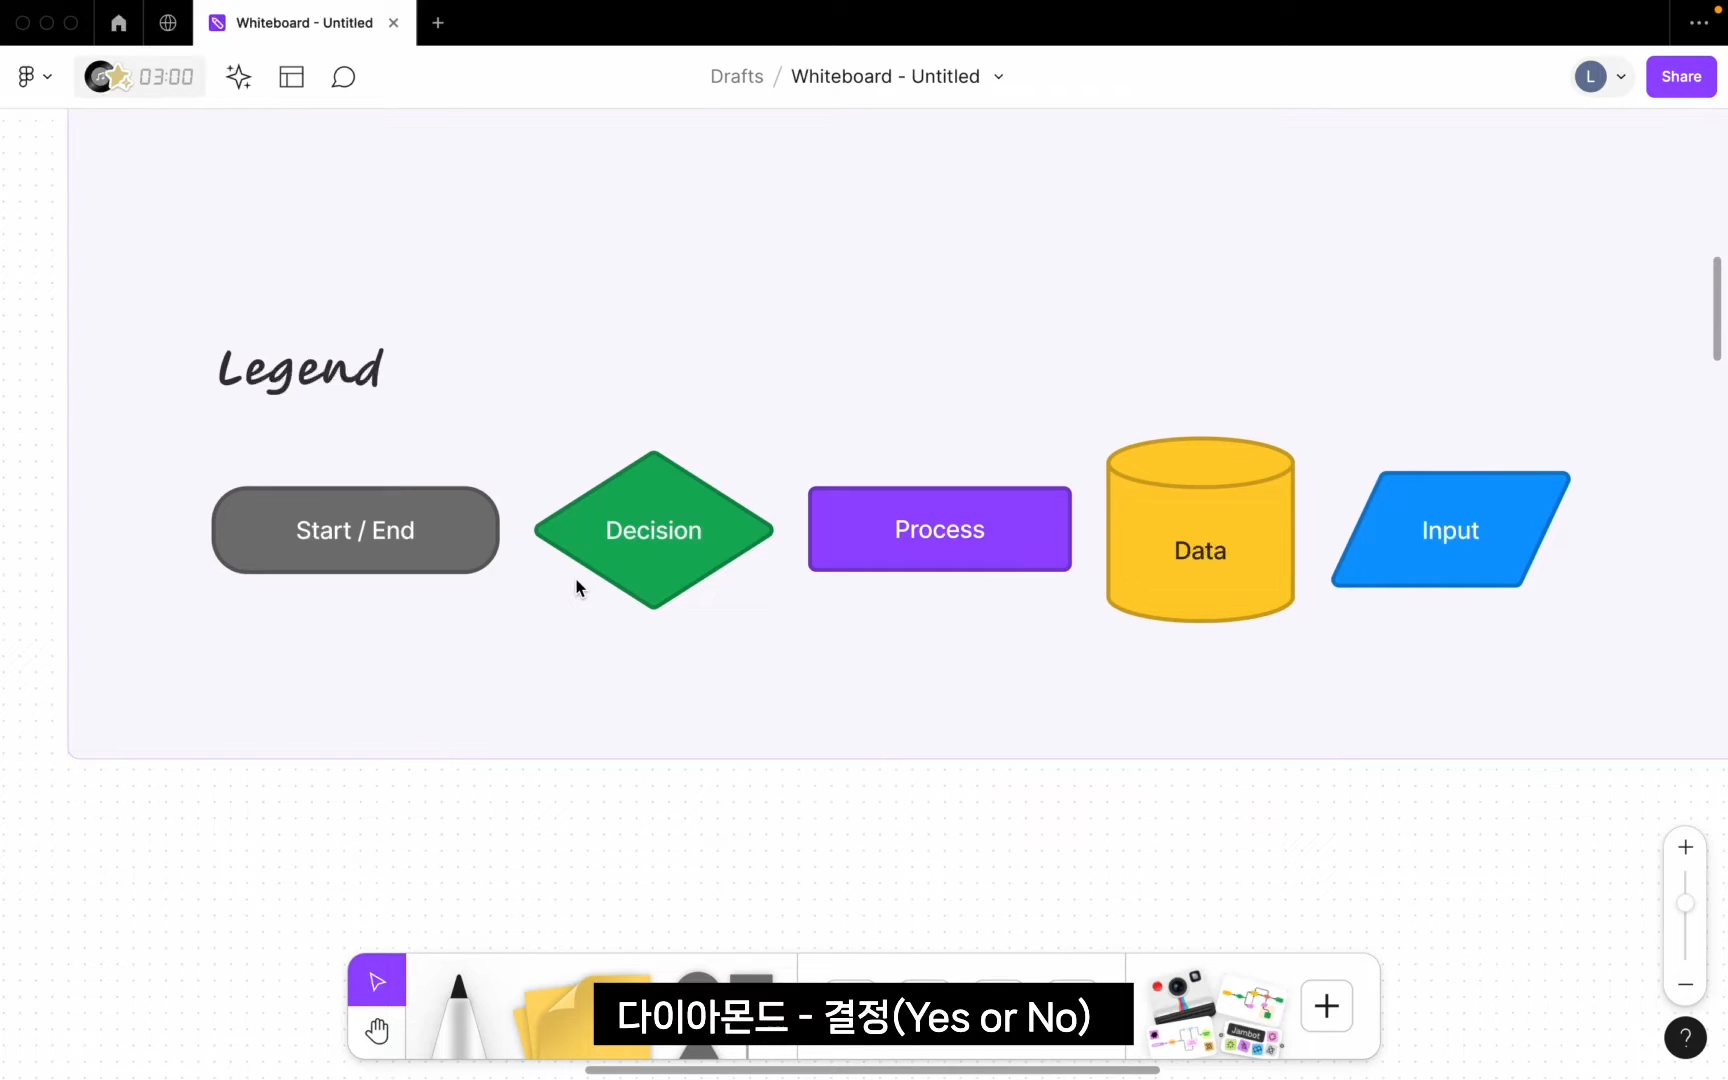Screen dimensions: 1728x1080
Task: Select the green Decision diamond
Action: click(654, 530)
